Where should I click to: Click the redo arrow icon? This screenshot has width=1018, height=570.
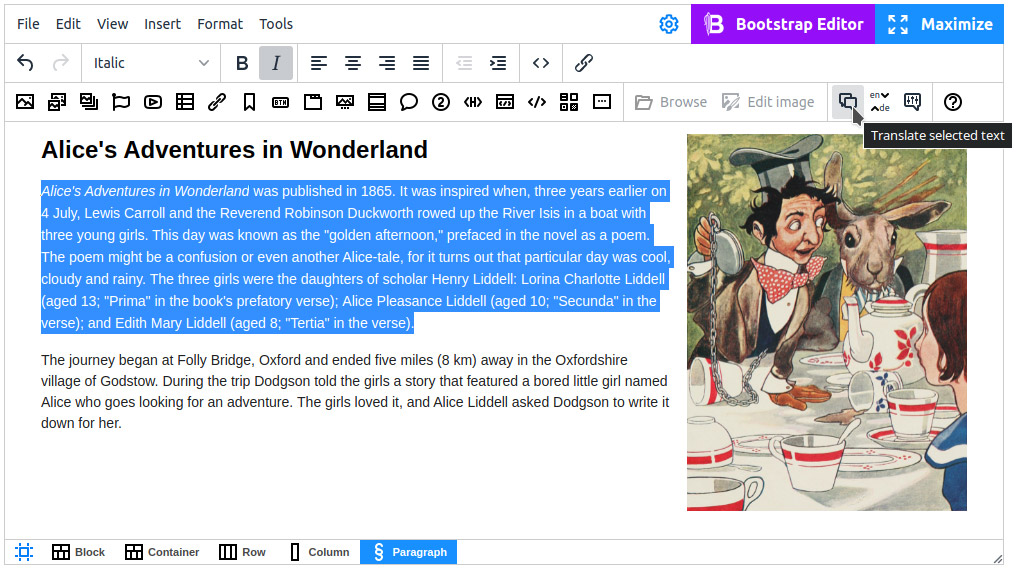(60, 63)
